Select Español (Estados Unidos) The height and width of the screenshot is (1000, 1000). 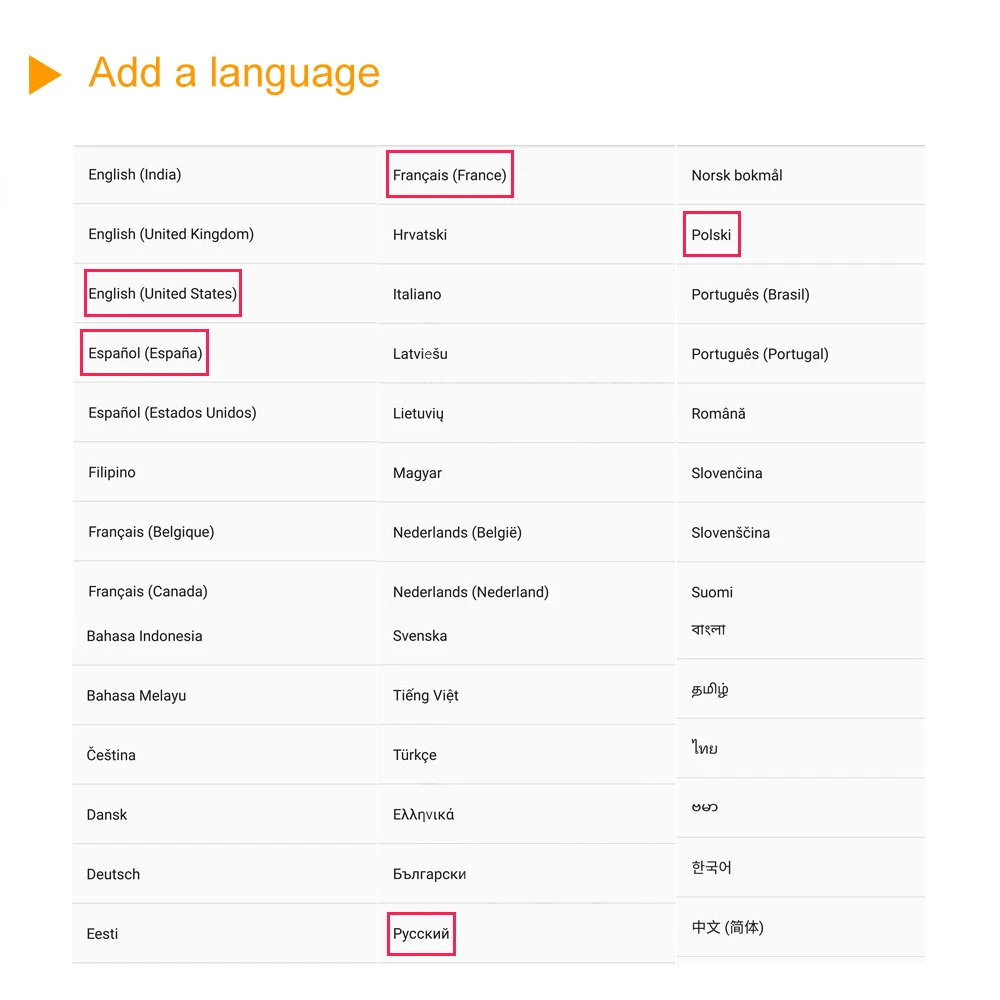pyautogui.click(x=172, y=413)
